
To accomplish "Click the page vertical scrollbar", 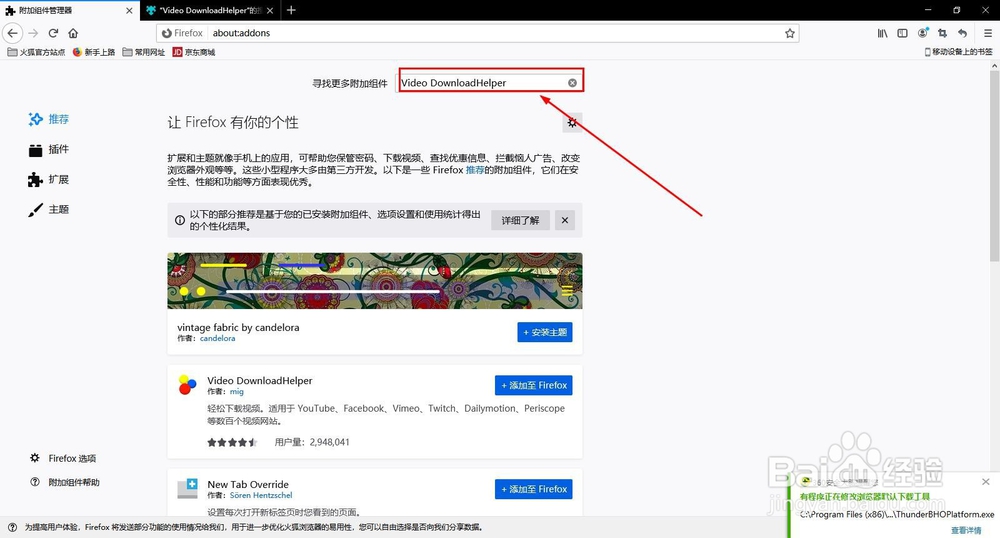I will (x=994, y=166).
